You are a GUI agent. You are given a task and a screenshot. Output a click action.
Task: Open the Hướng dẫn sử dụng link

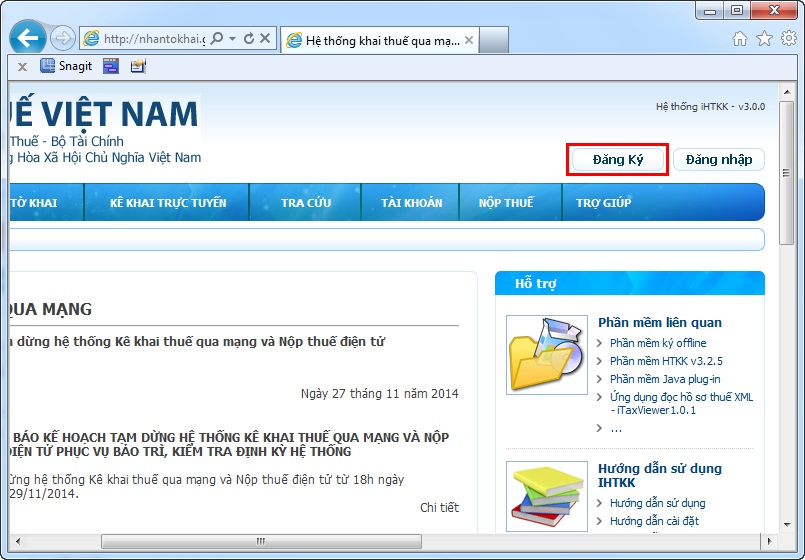(x=657, y=503)
